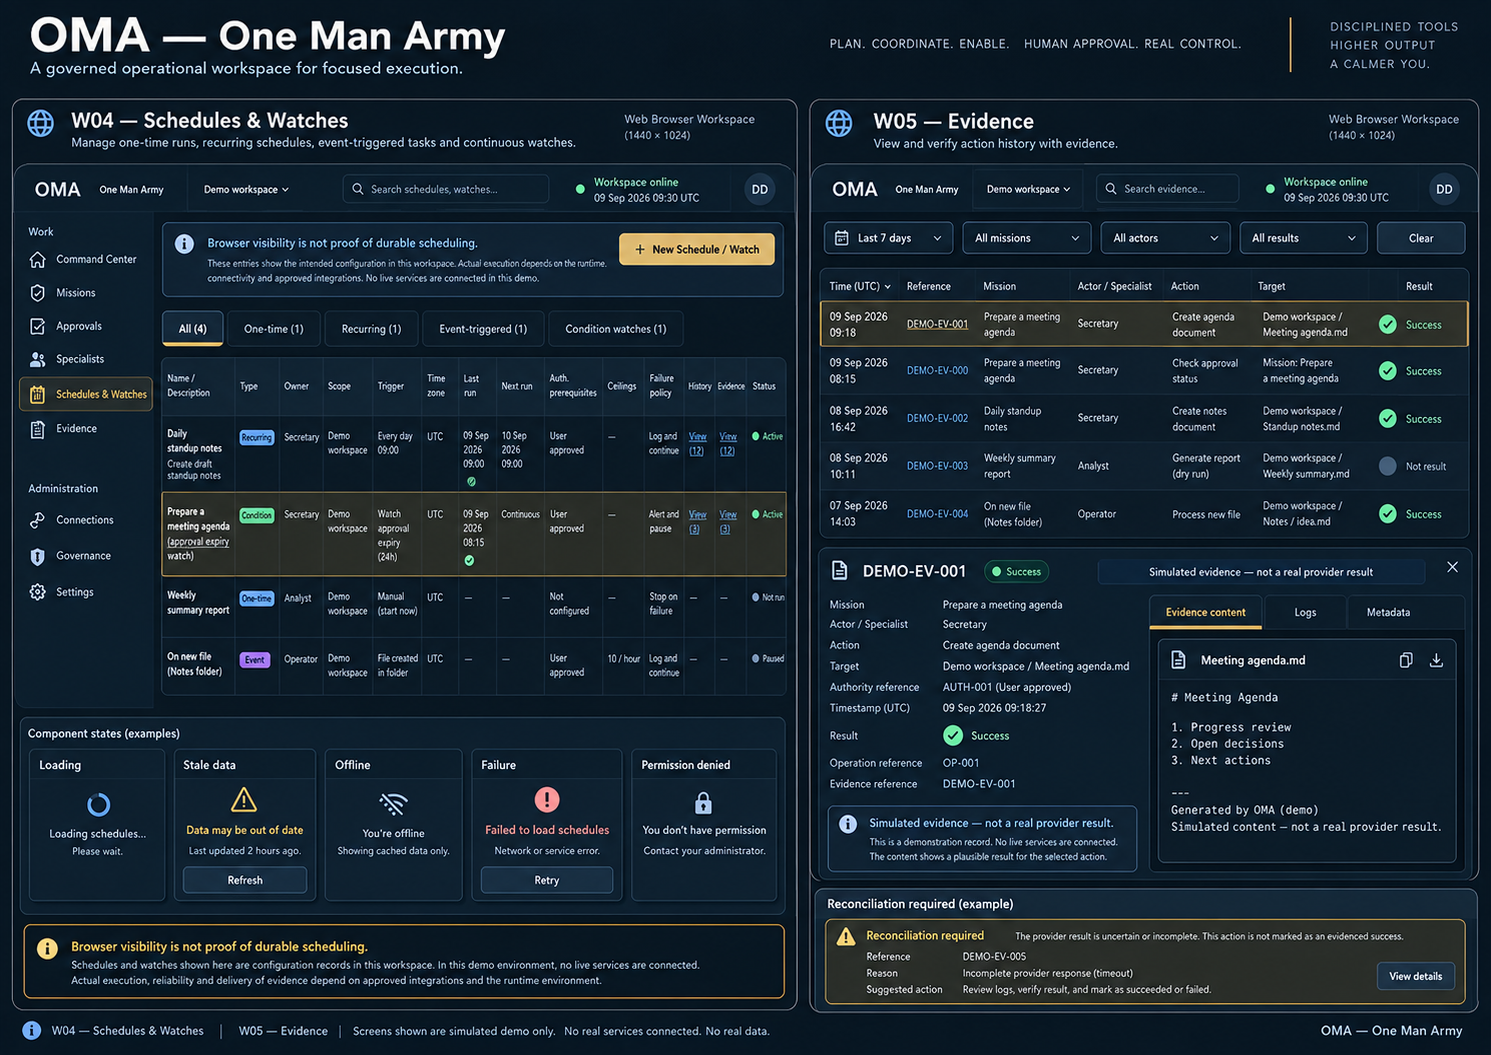
Task: Switch to Evidence content tab
Action: coord(1206,612)
